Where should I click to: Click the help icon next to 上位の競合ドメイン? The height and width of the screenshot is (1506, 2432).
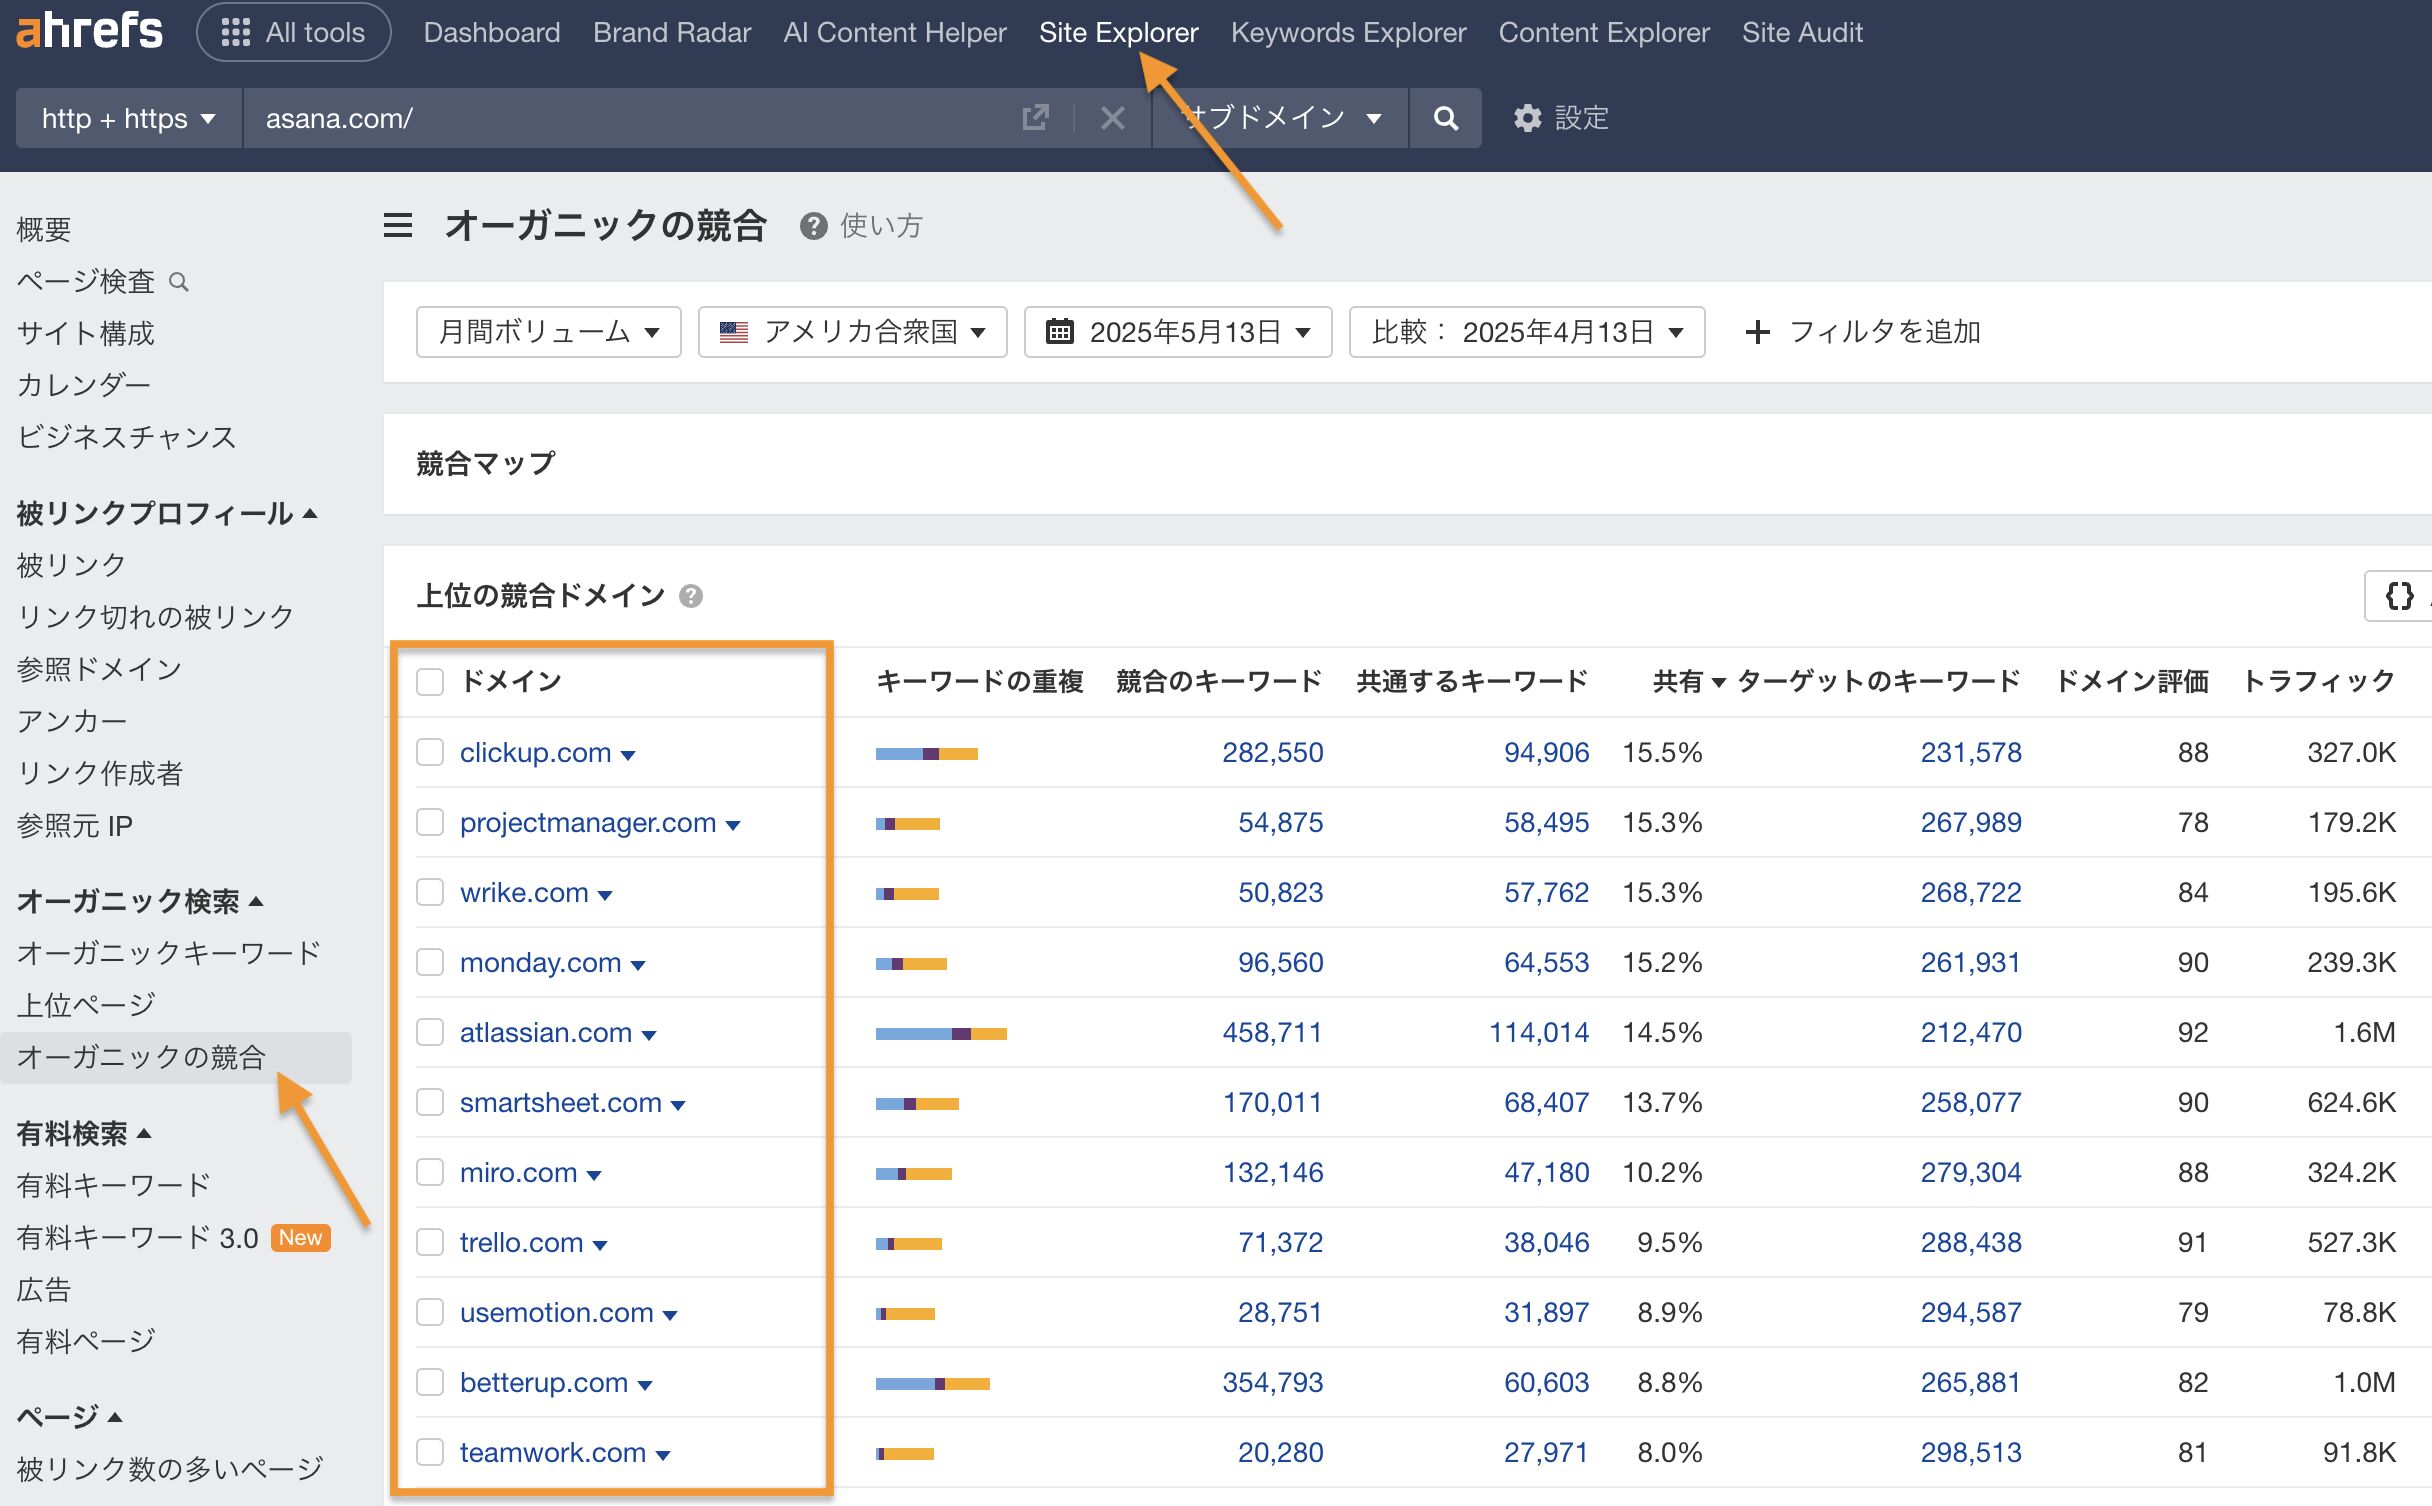click(691, 596)
